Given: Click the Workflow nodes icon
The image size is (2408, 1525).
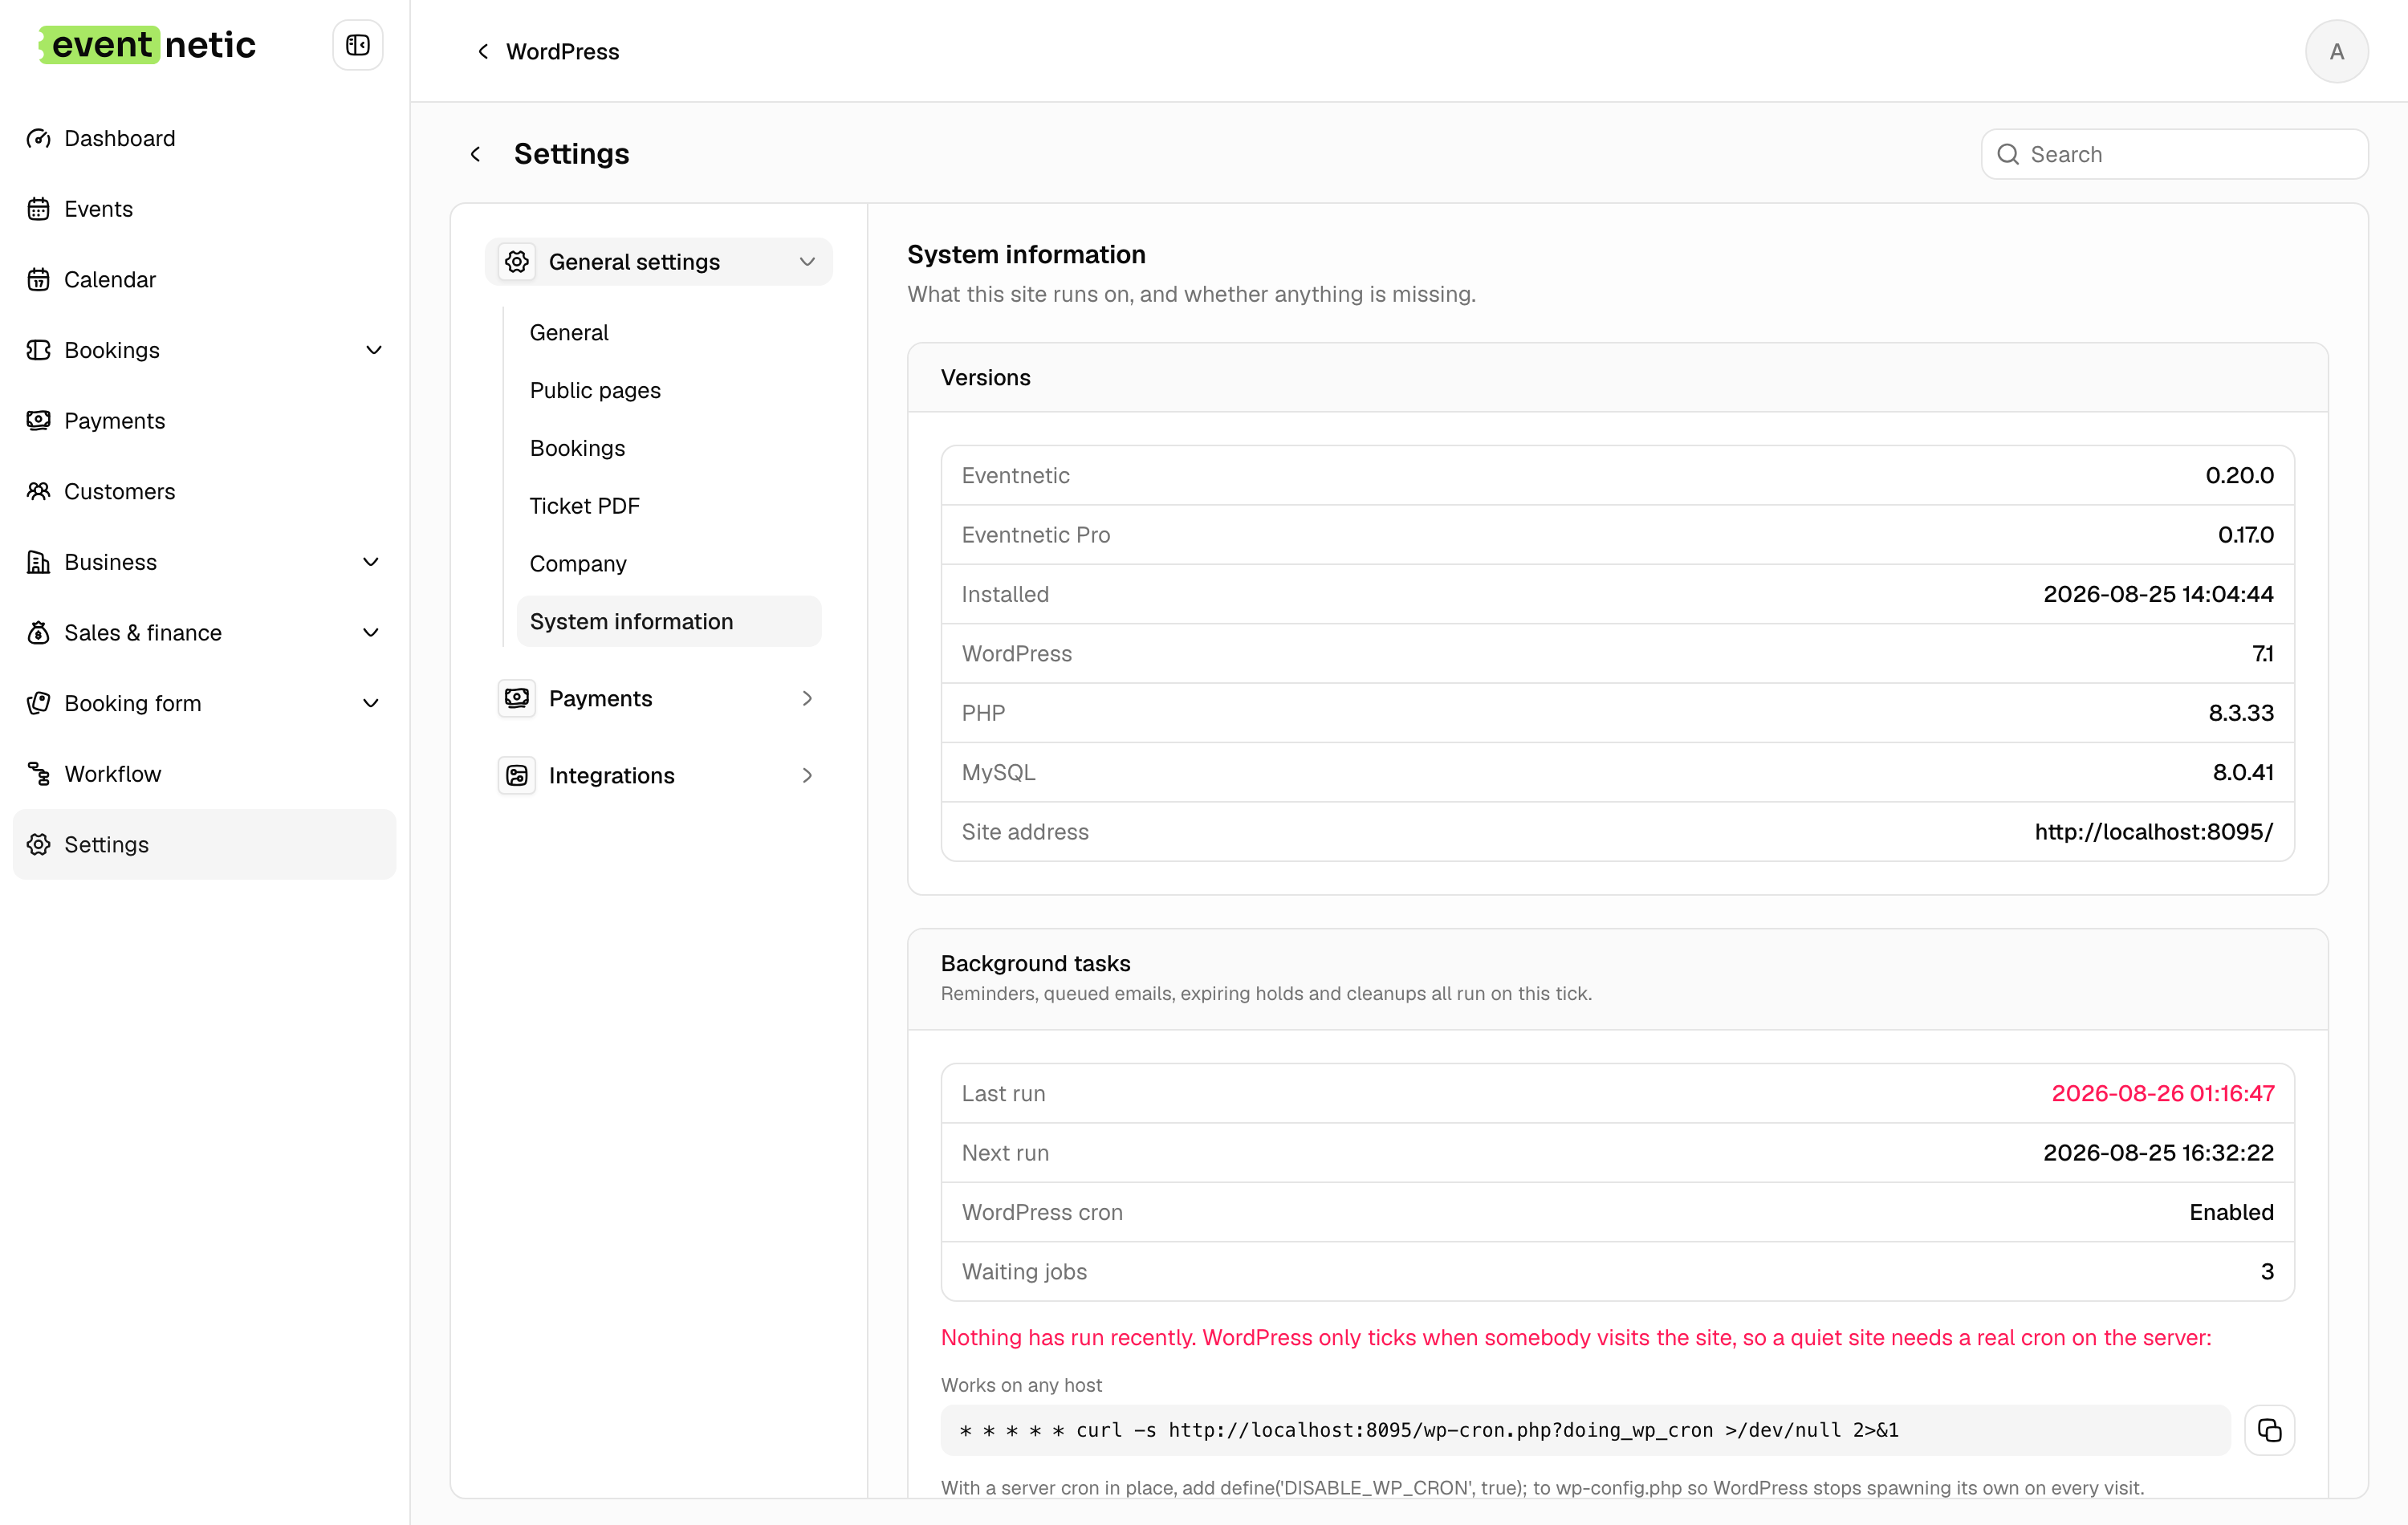Looking at the screenshot, I should (38, 774).
